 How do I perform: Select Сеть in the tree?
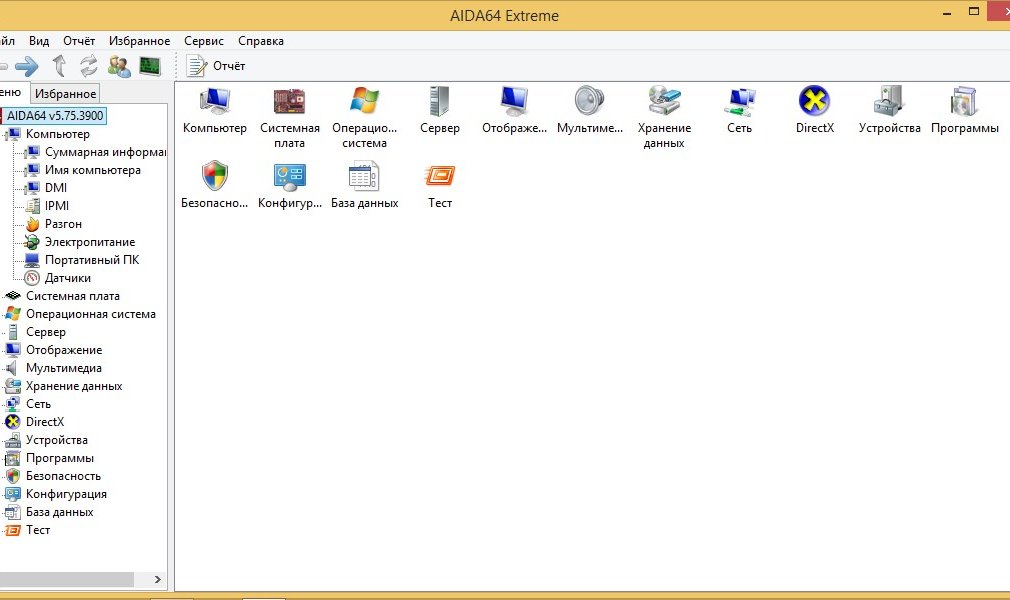click(x=38, y=405)
